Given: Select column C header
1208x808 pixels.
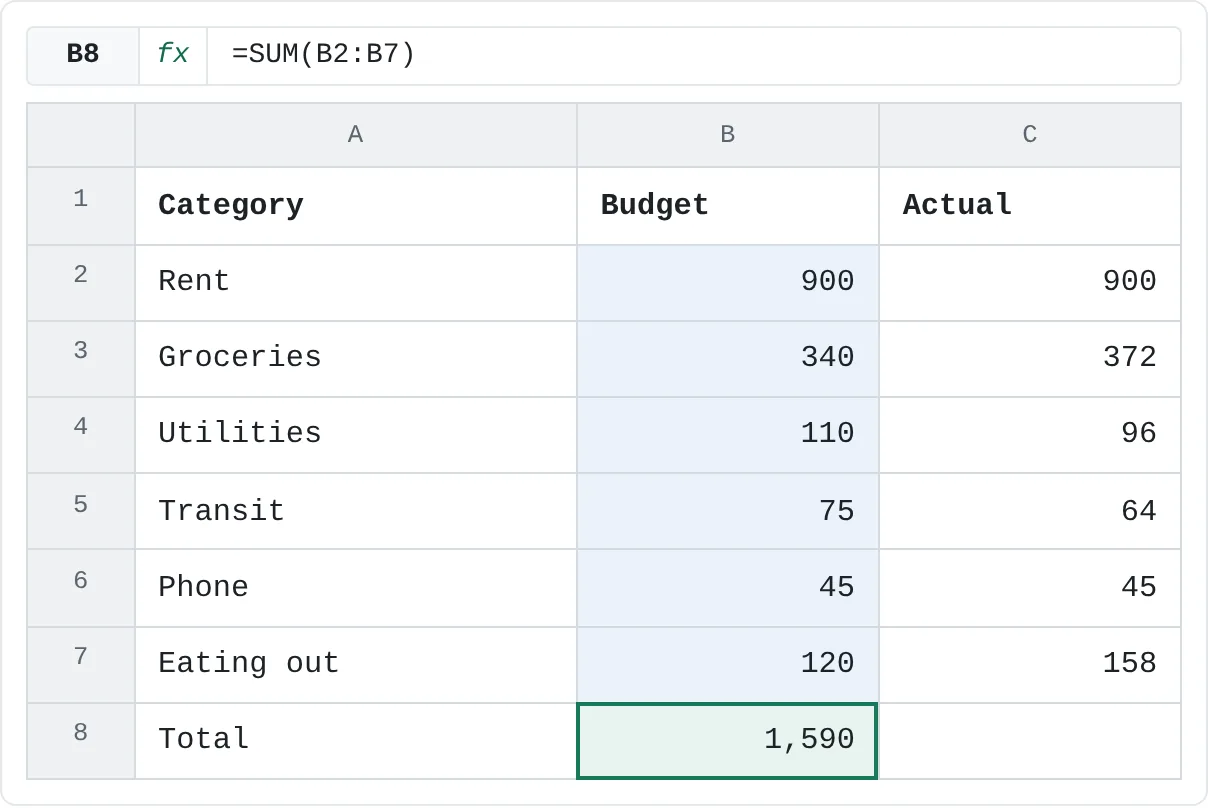Looking at the screenshot, I should tap(1030, 135).
